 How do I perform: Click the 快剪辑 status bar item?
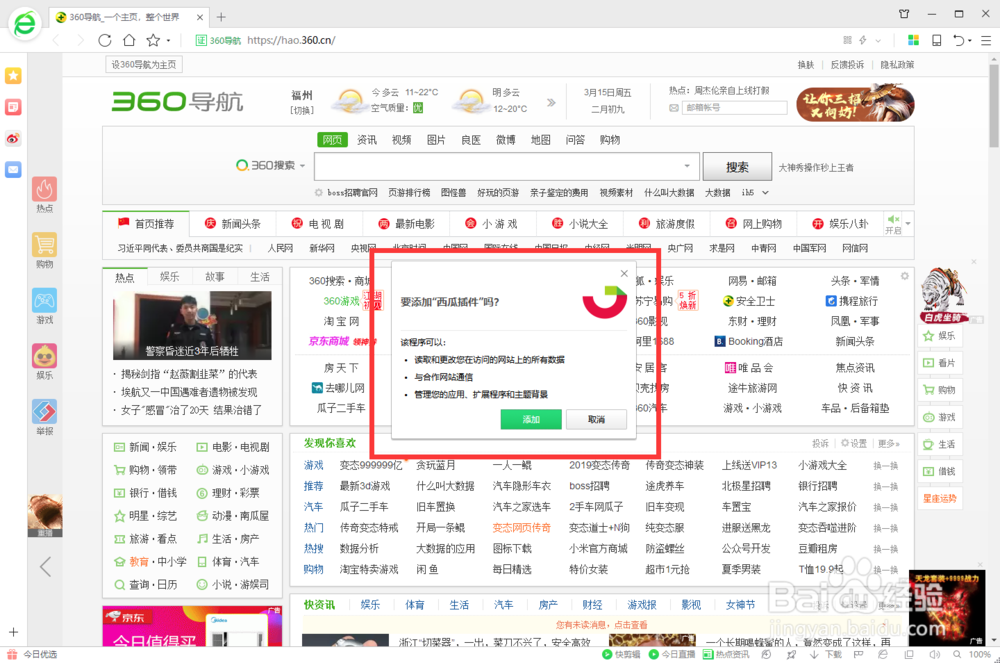click(x=621, y=654)
